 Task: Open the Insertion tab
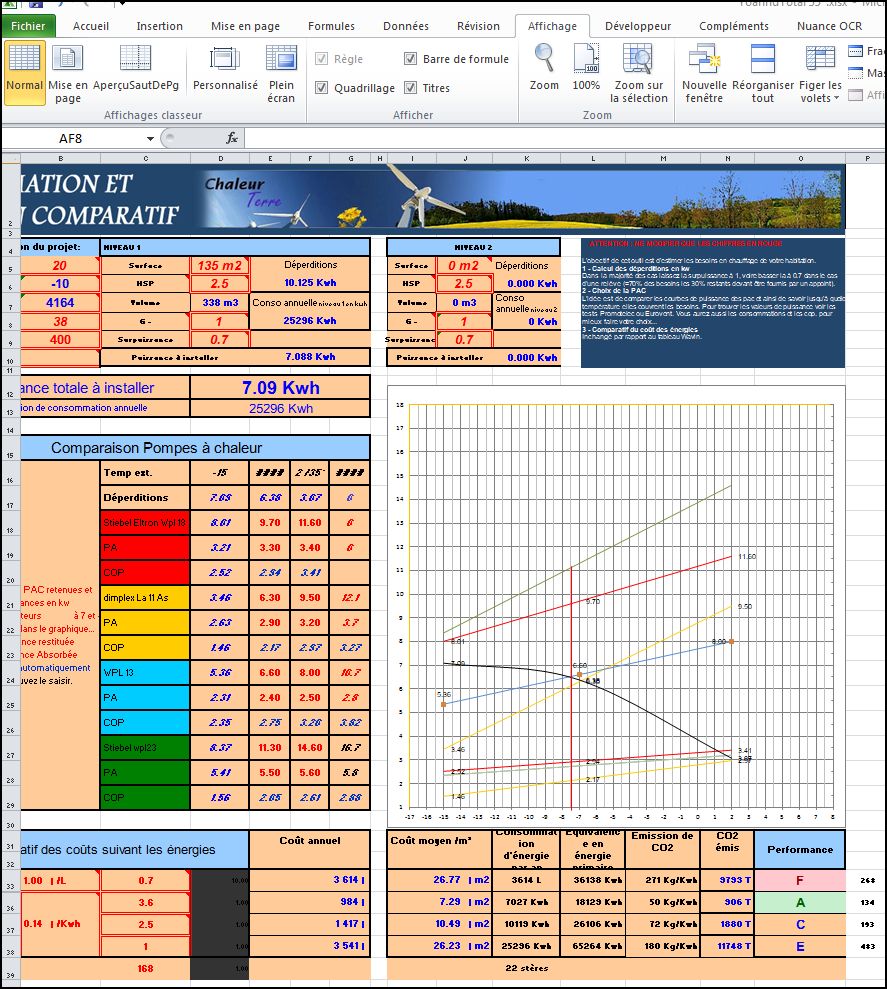[x=160, y=26]
